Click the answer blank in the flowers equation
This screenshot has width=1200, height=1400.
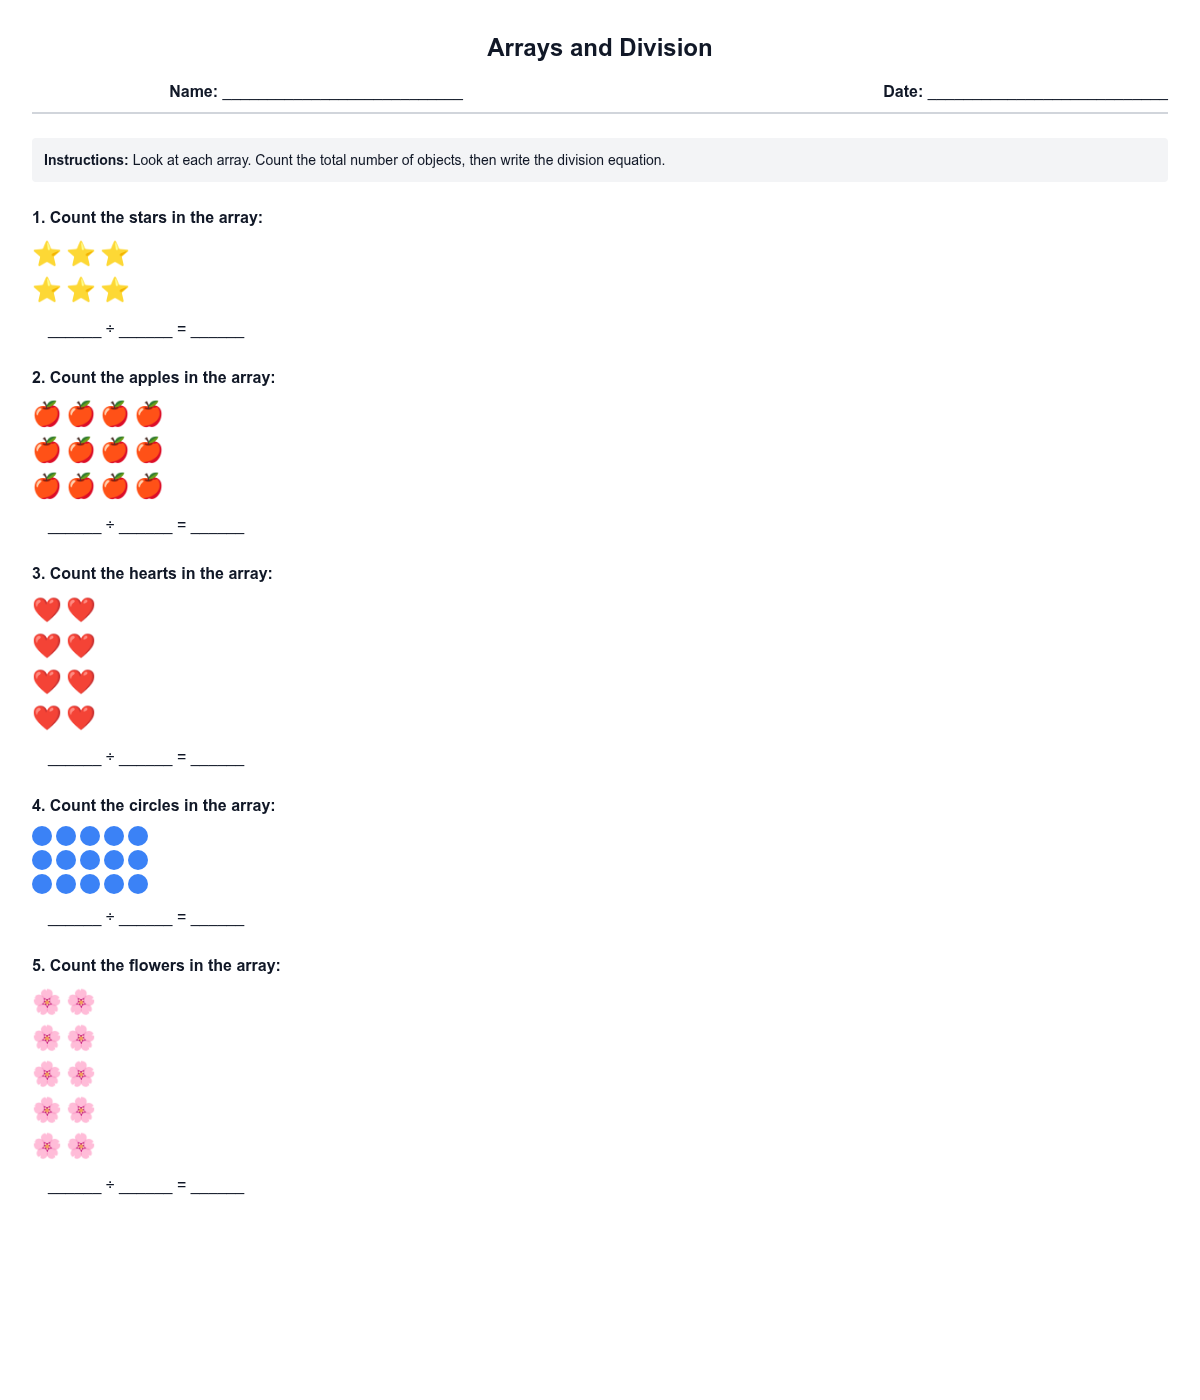click(217, 1186)
